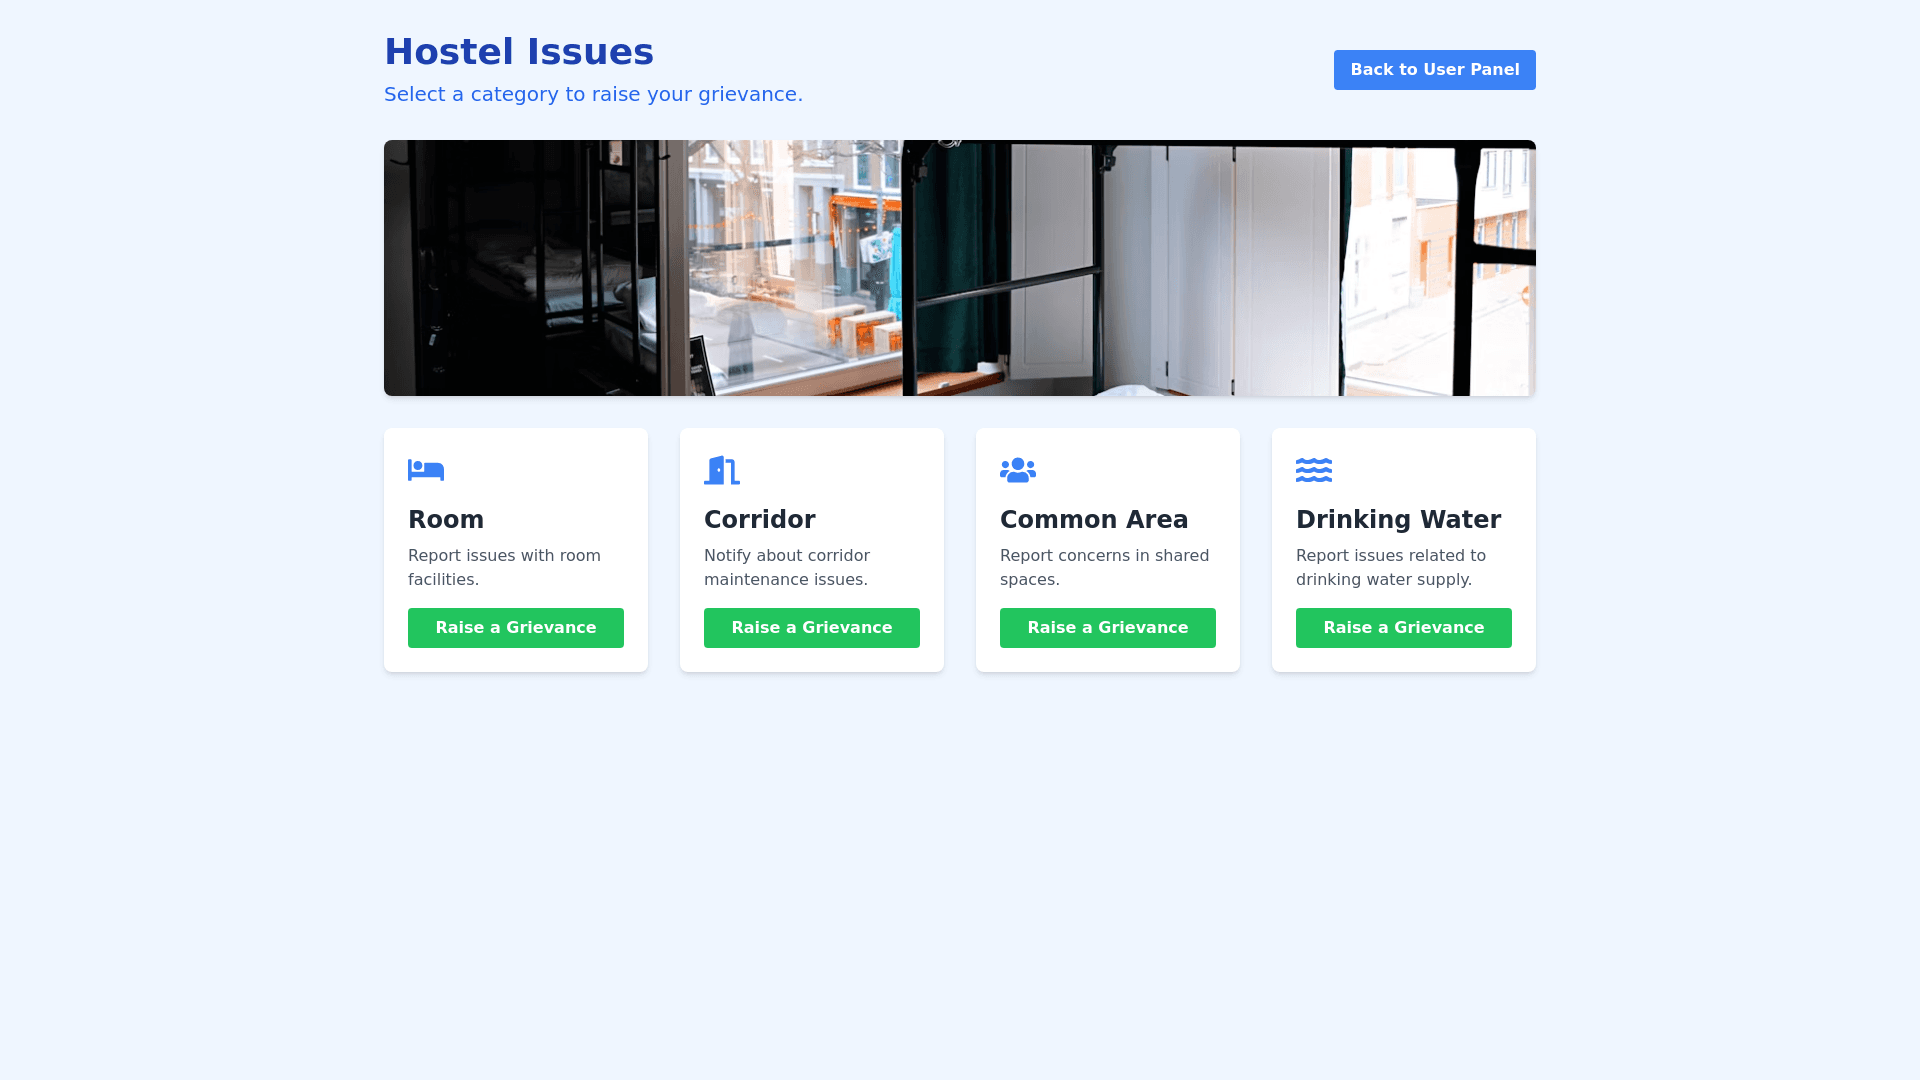Click 'Report issues with room facilities' description
Image resolution: width=1920 pixels, height=1080 pixels.
(x=505, y=568)
